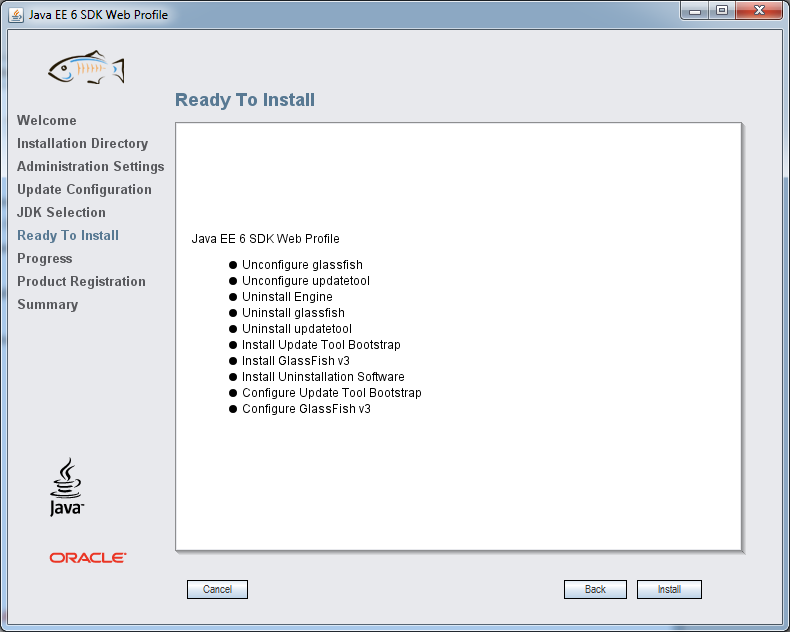Click the Oracle logo
The height and width of the screenshot is (632, 790).
pos(88,557)
